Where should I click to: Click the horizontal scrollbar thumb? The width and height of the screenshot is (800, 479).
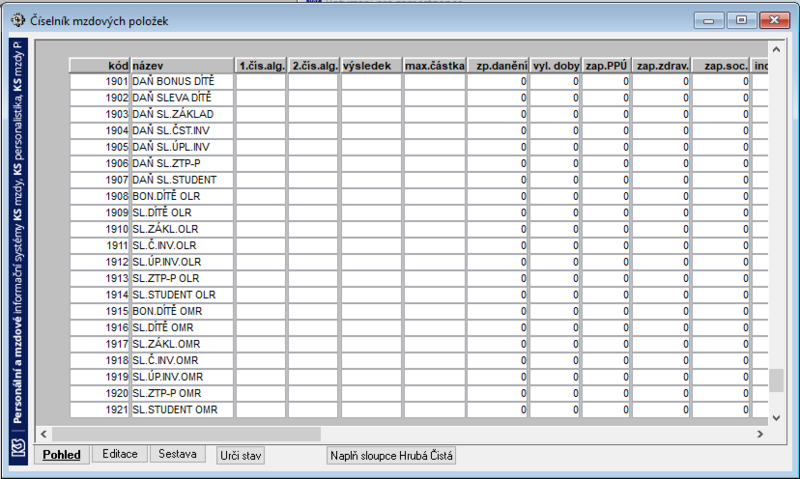186,434
